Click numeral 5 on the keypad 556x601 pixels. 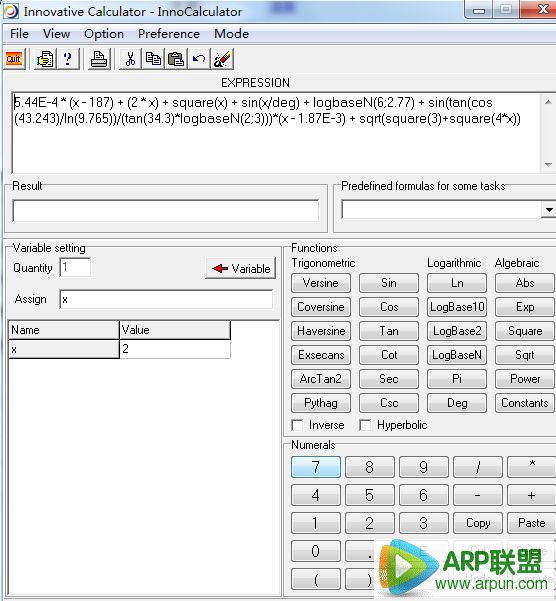tap(369, 495)
